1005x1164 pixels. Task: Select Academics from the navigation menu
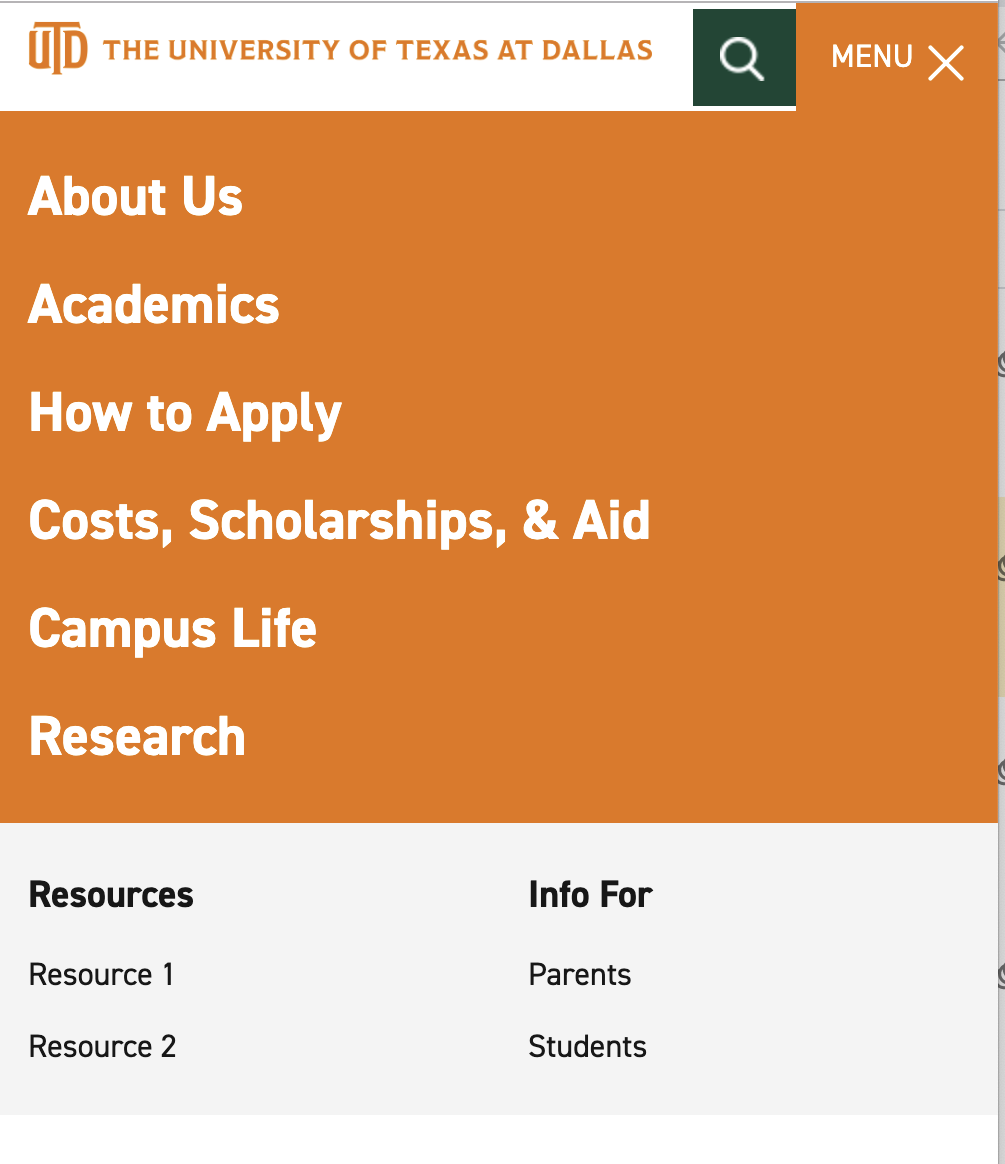tap(154, 304)
